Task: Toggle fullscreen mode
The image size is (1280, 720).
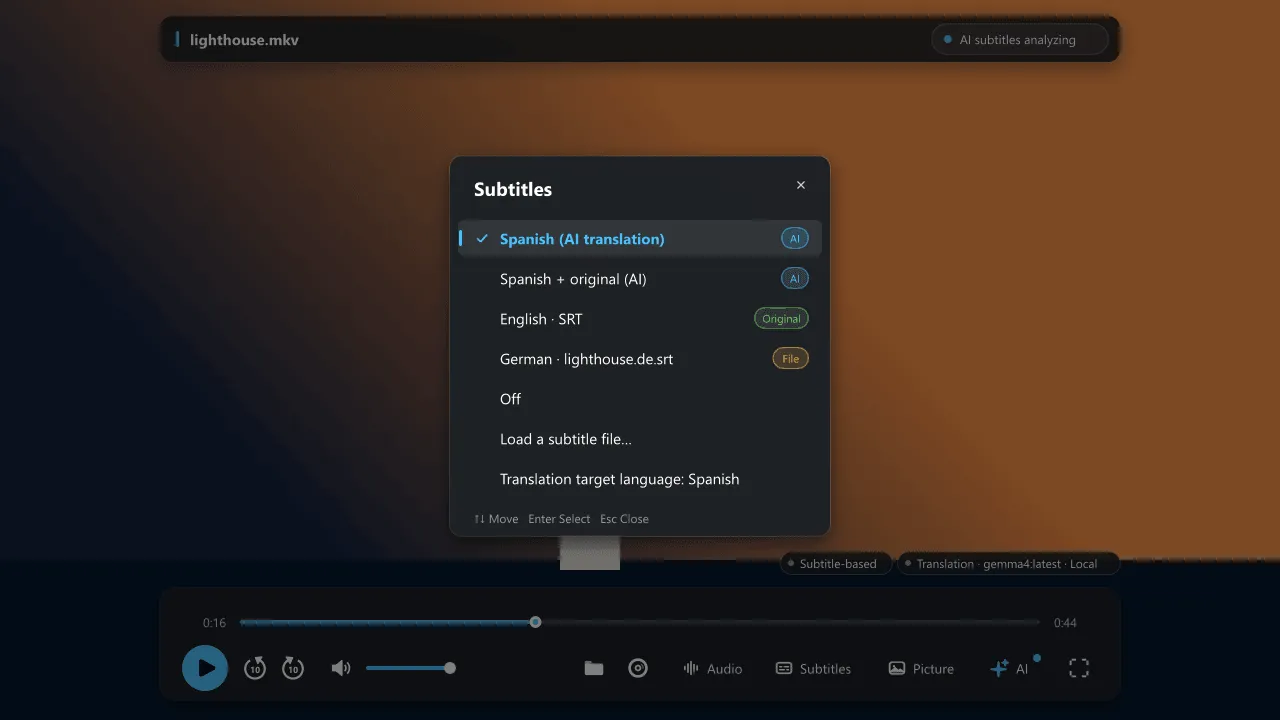Action: [x=1079, y=668]
